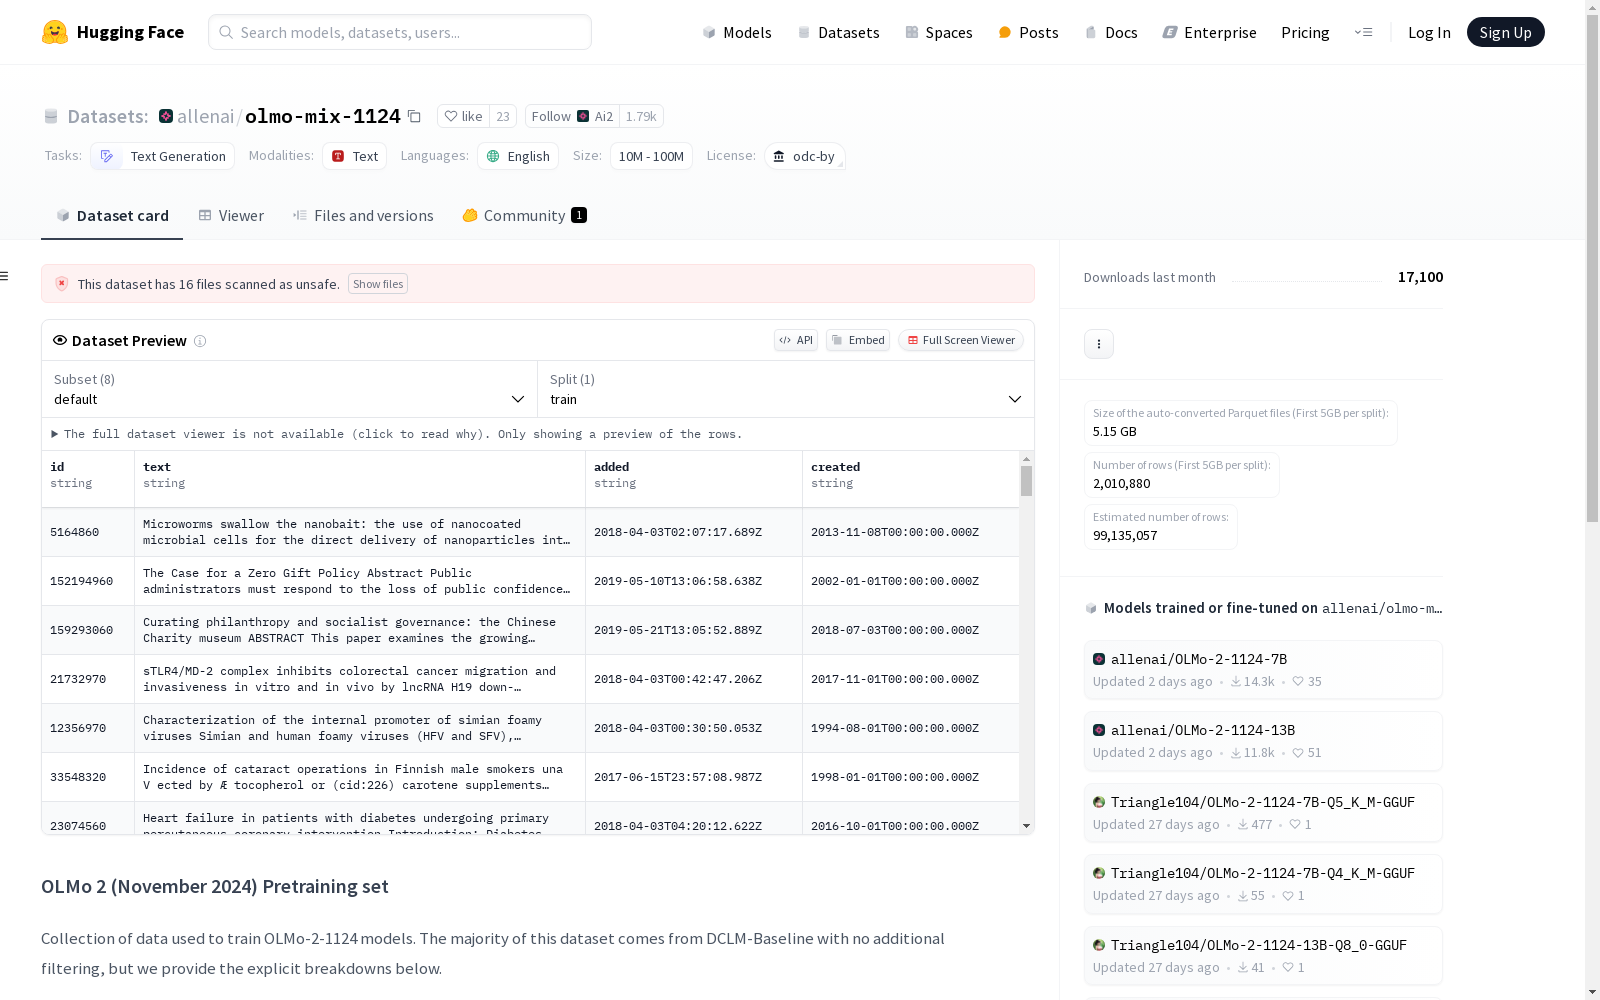Click the Embed button
This screenshot has width=1600, height=1000.
click(x=858, y=340)
